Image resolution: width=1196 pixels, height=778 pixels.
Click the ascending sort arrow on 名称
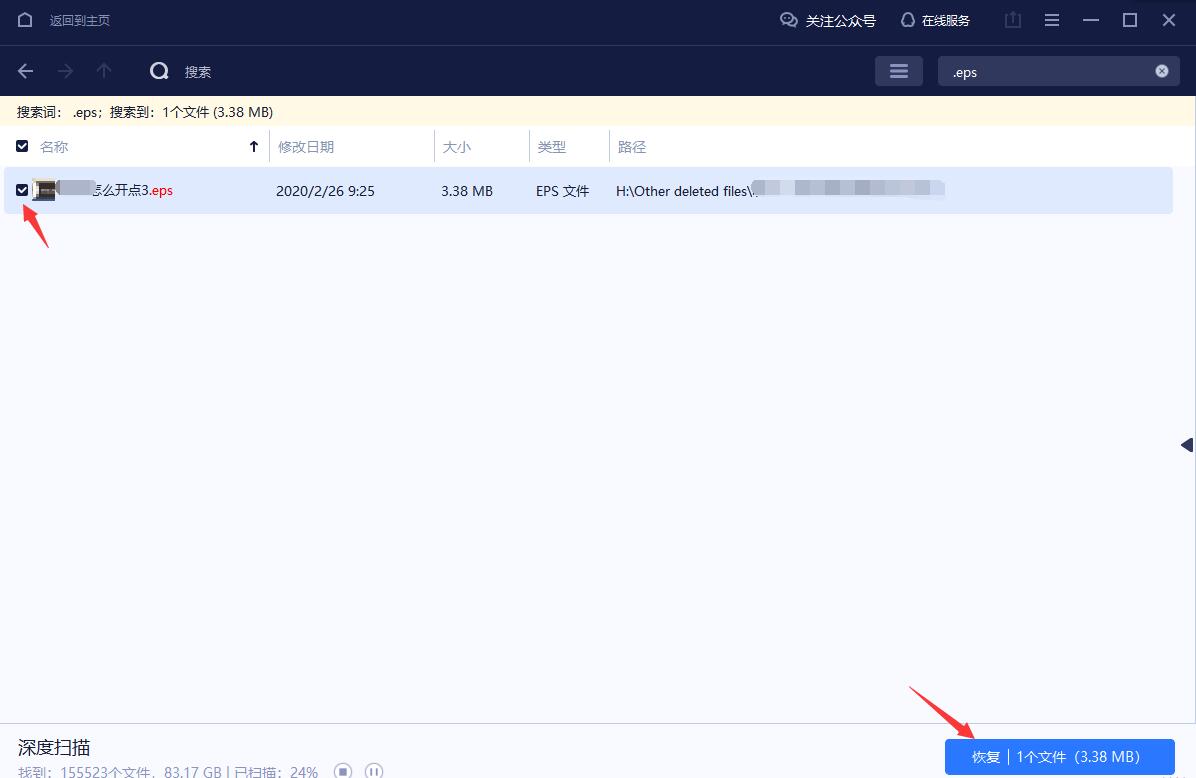click(254, 146)
